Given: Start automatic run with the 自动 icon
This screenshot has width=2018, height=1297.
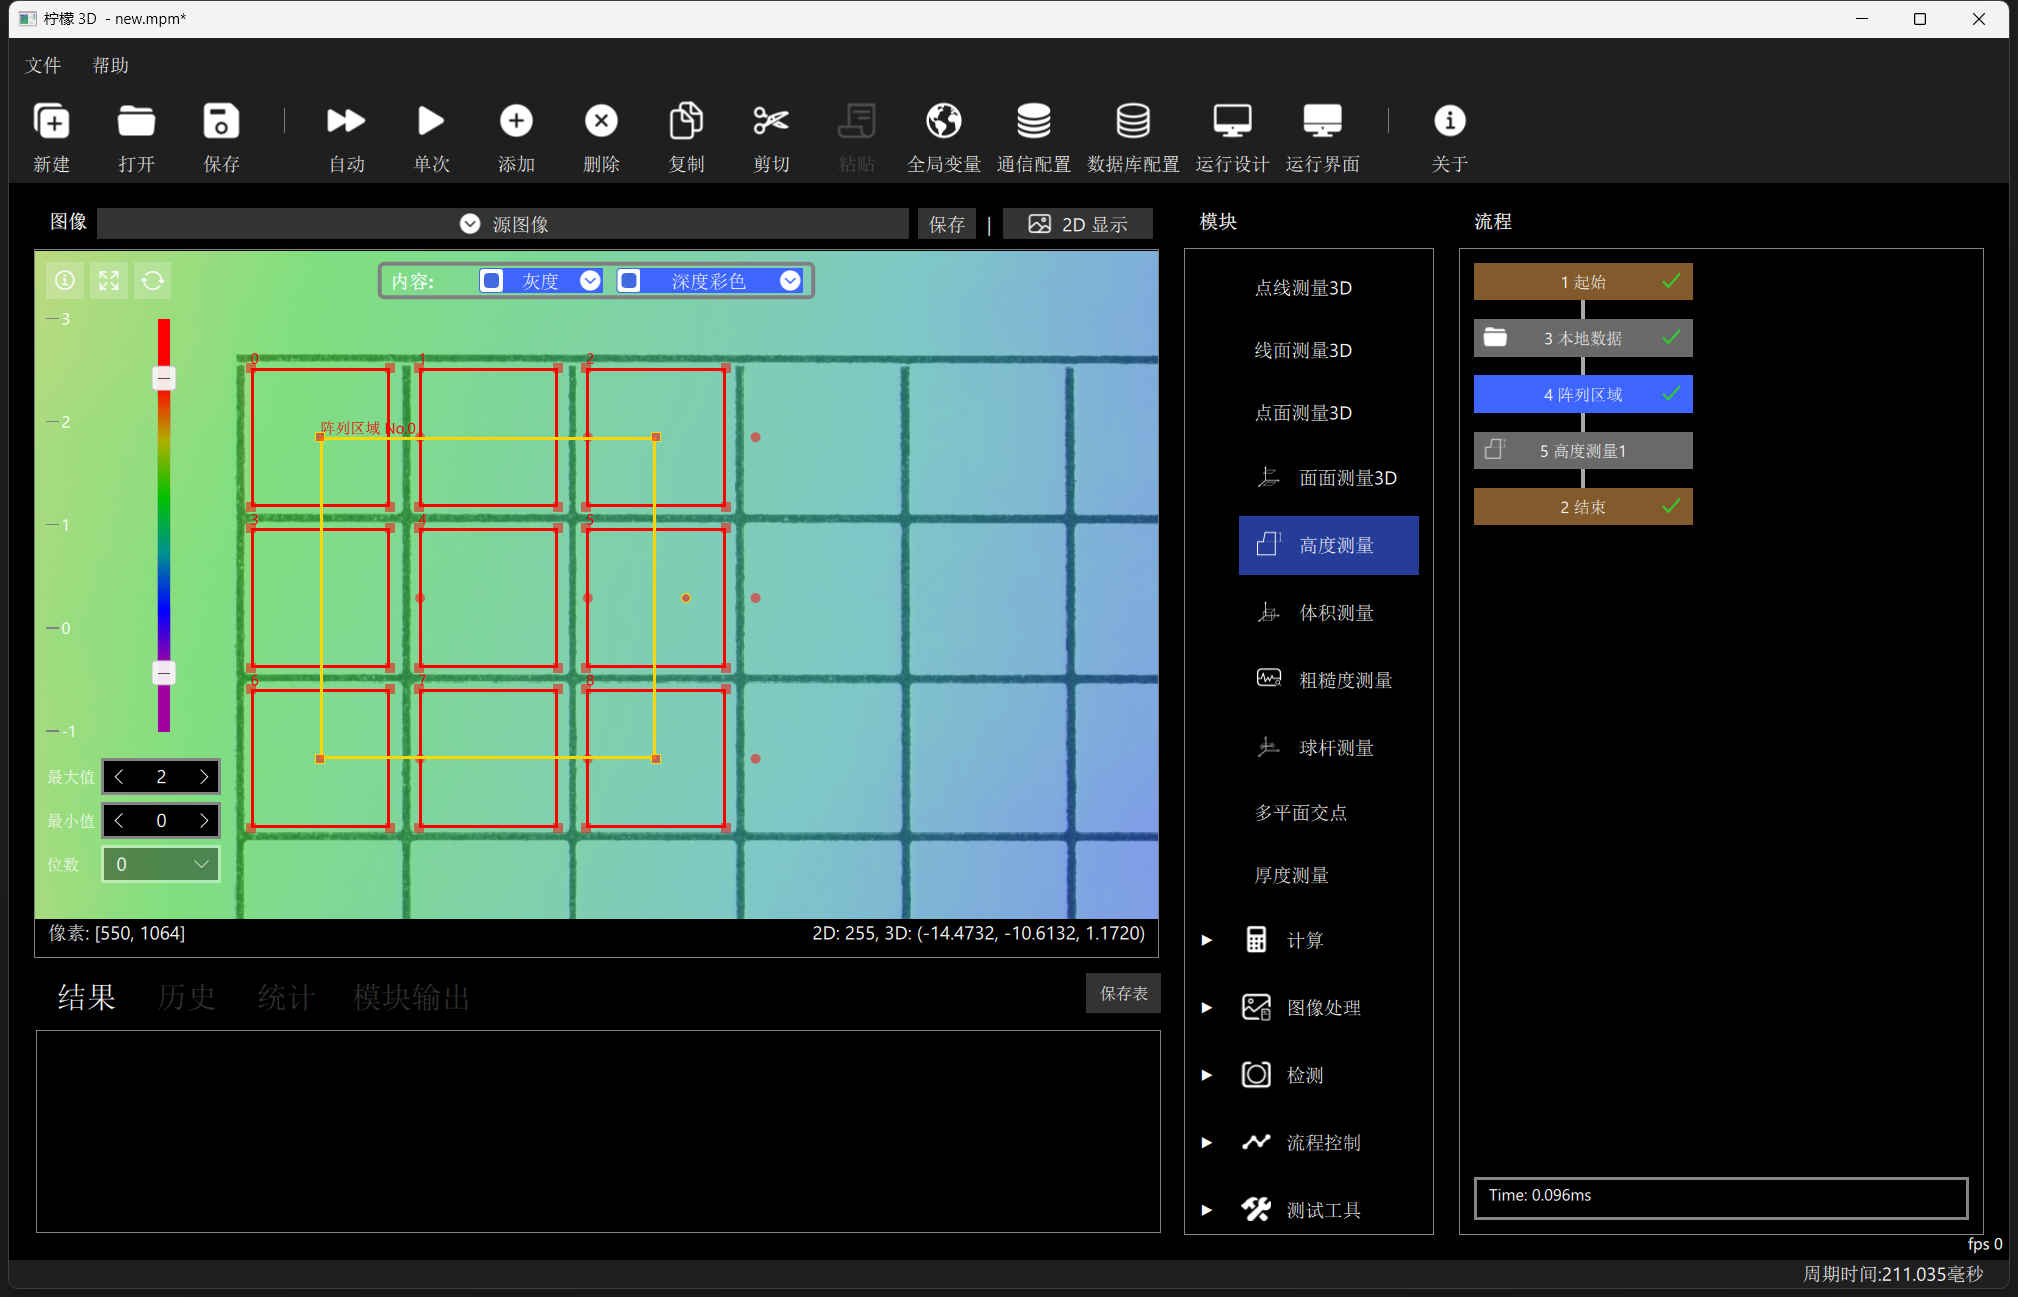Looking at the screenshot, I should pyautogui.click(x=346, y=121).
